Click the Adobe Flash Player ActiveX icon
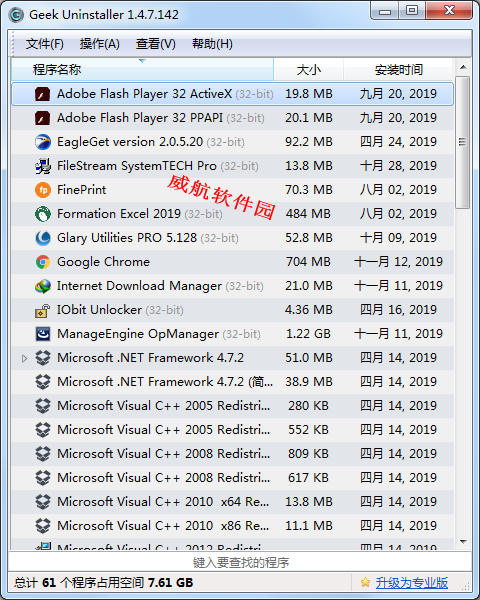480x600 pixels. tap(42, 94)
